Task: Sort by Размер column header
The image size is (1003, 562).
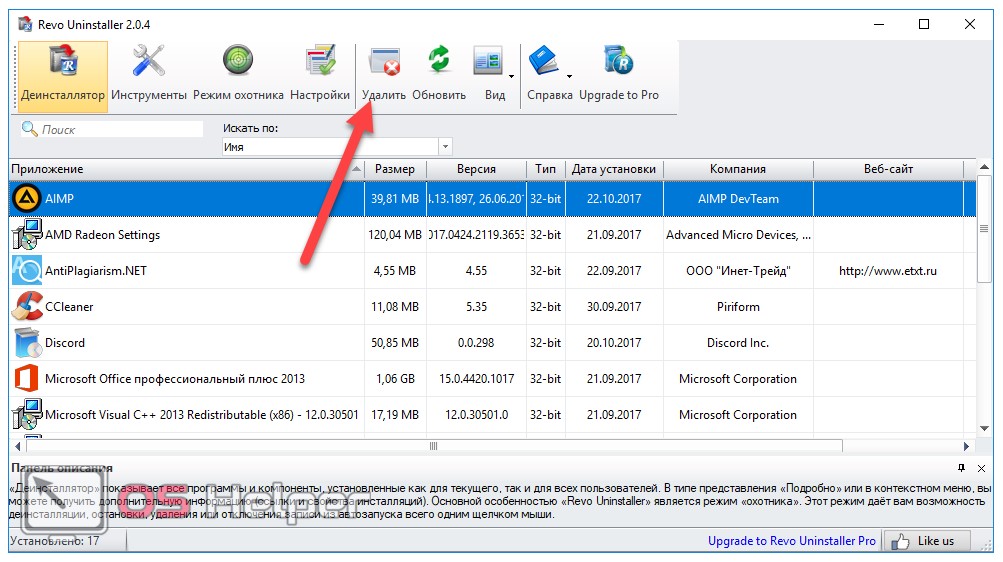Action: 394,169
